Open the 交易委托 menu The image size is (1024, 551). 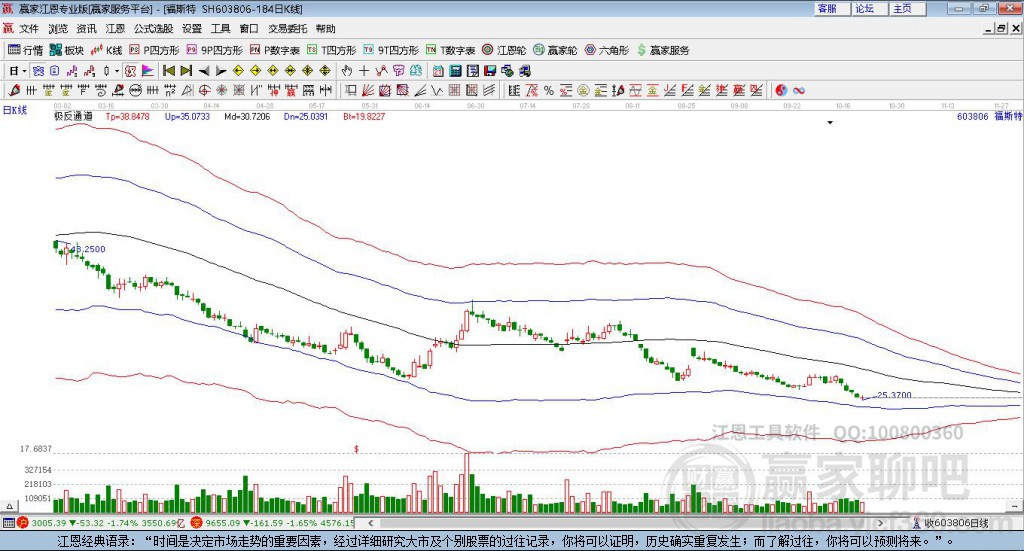tap(287, 29)
